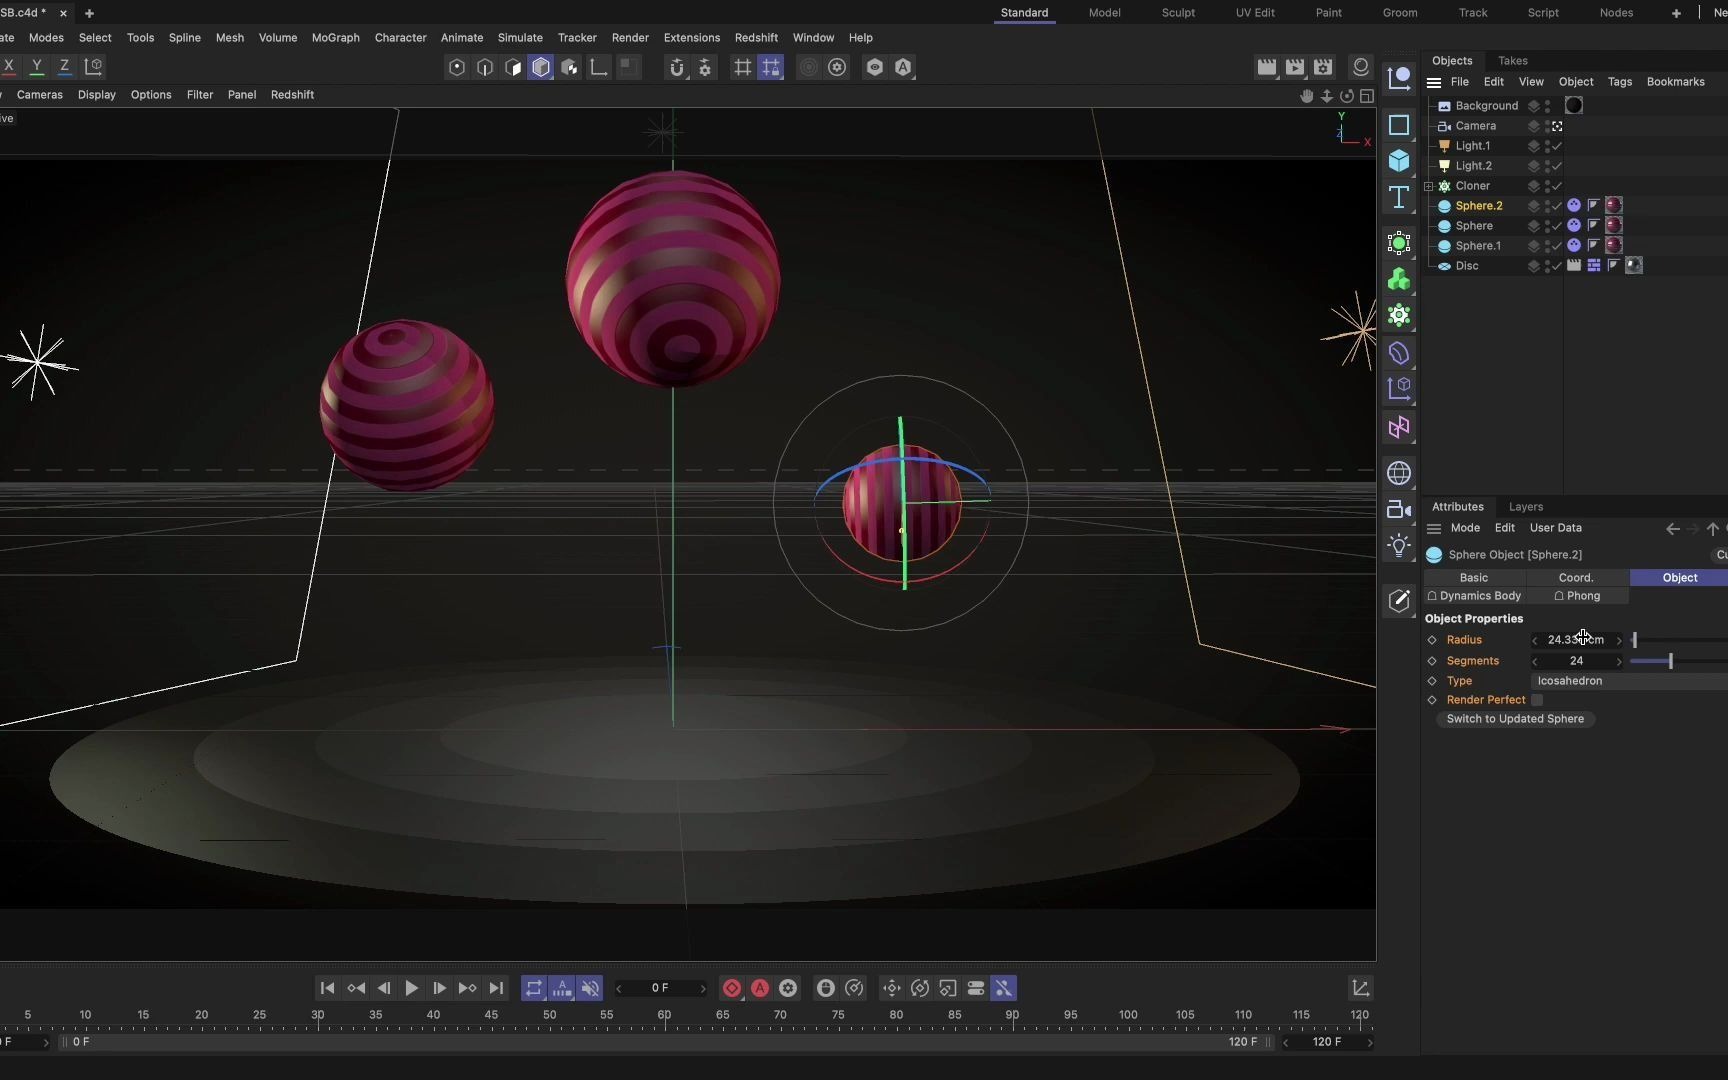Toggle the Autokeying button in the timeline
This screenshot has height=1080, width=1728.
coord(760,988)
